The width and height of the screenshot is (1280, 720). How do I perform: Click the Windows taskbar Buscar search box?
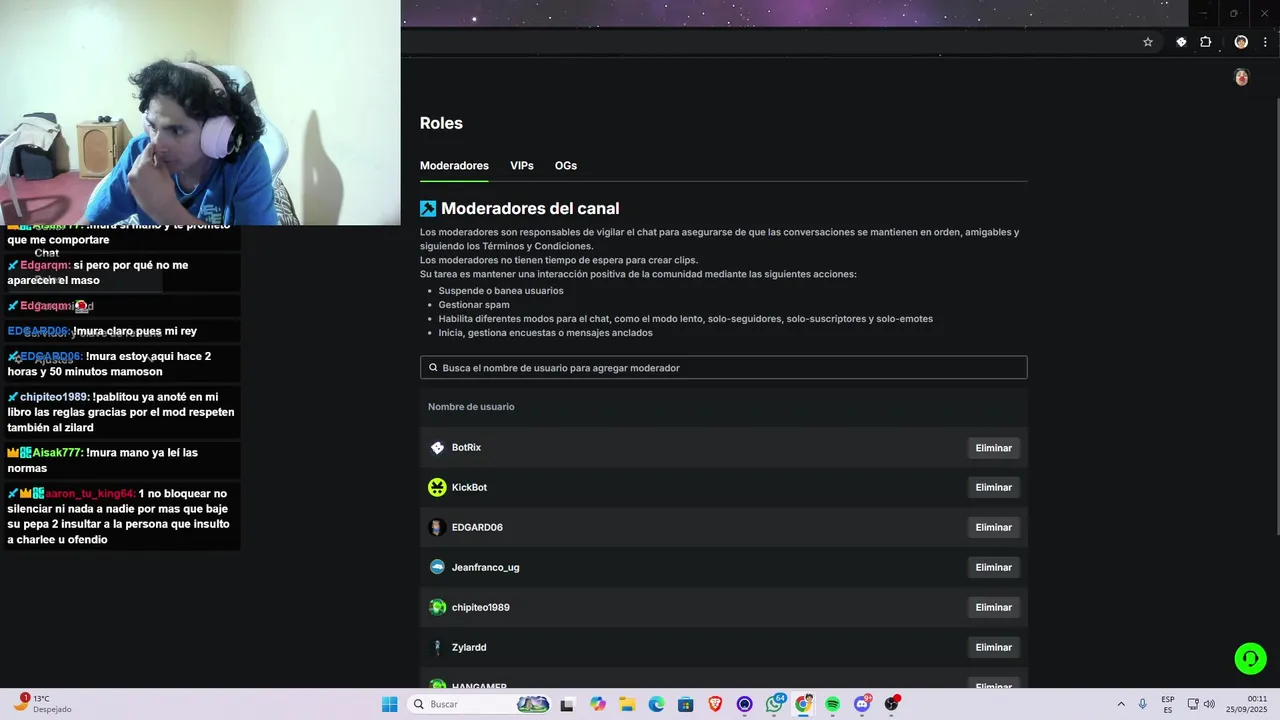(481, 704)
